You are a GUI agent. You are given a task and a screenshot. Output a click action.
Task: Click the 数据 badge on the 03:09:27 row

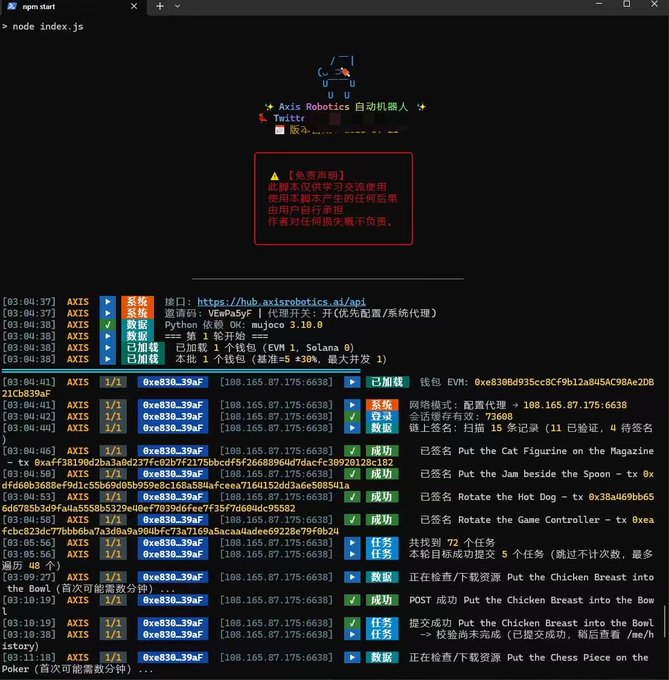point(382,577)
